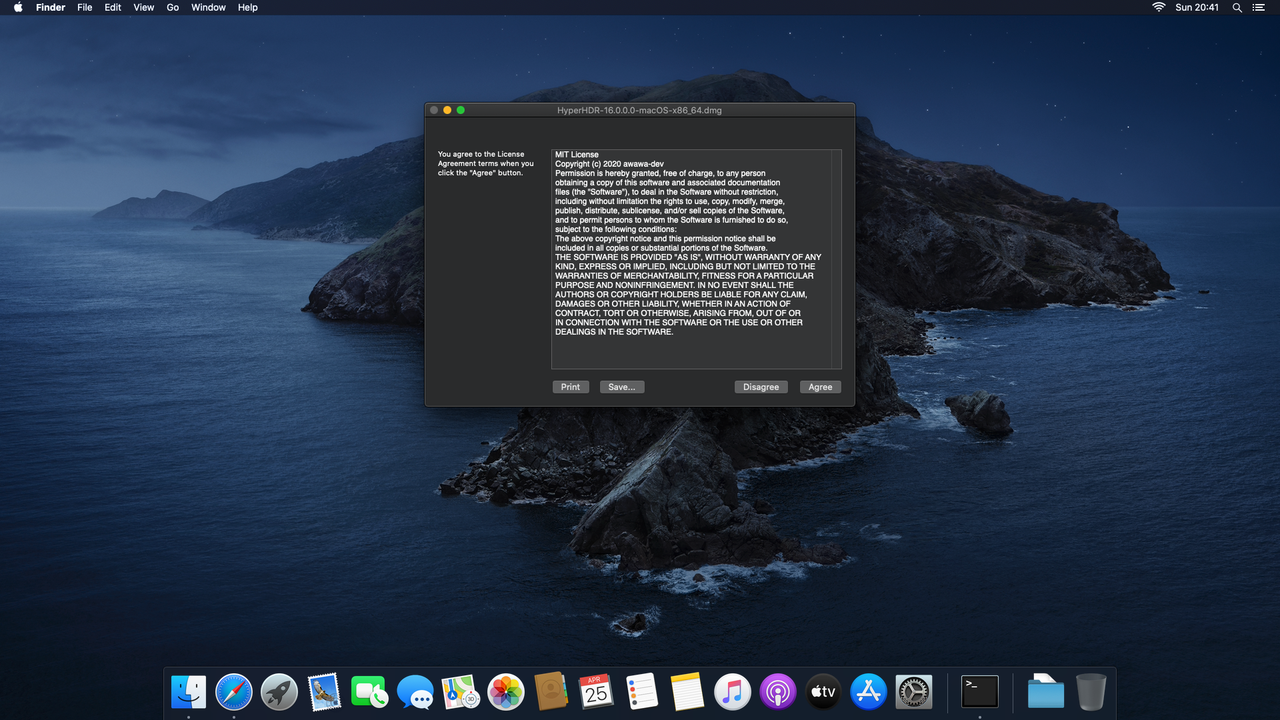Open Calendar from the Dock
Image resolution: width=1280 pixels, height=720 pixels.
(x=597, y=691)
